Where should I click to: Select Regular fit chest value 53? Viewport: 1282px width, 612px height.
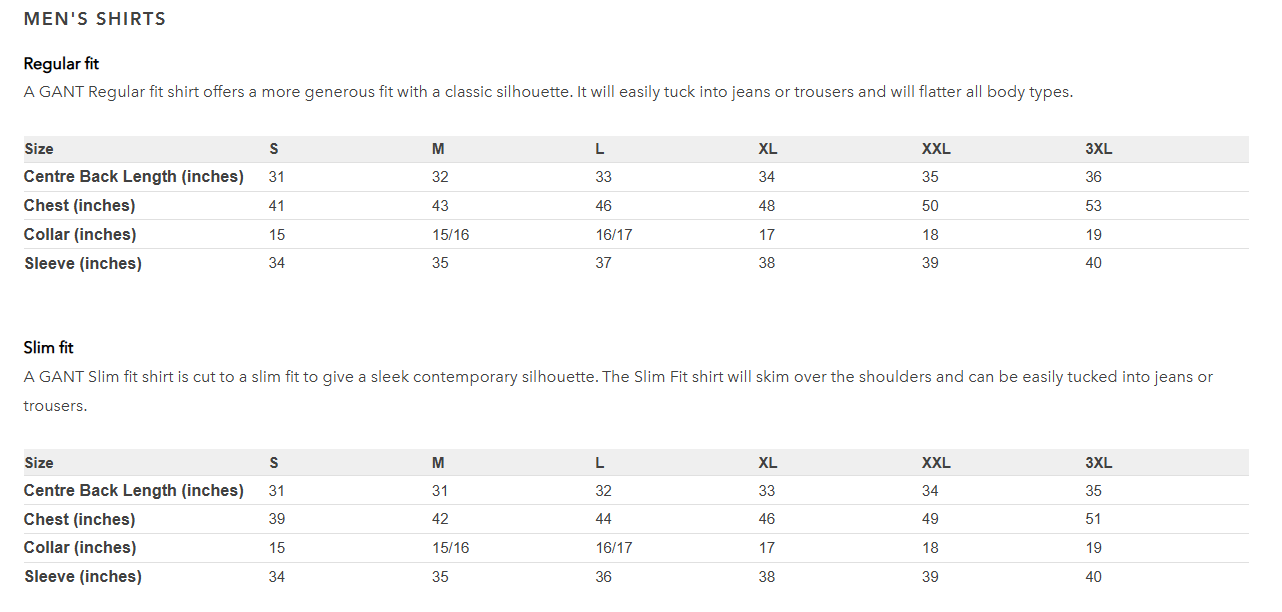tap(1093, 206)
